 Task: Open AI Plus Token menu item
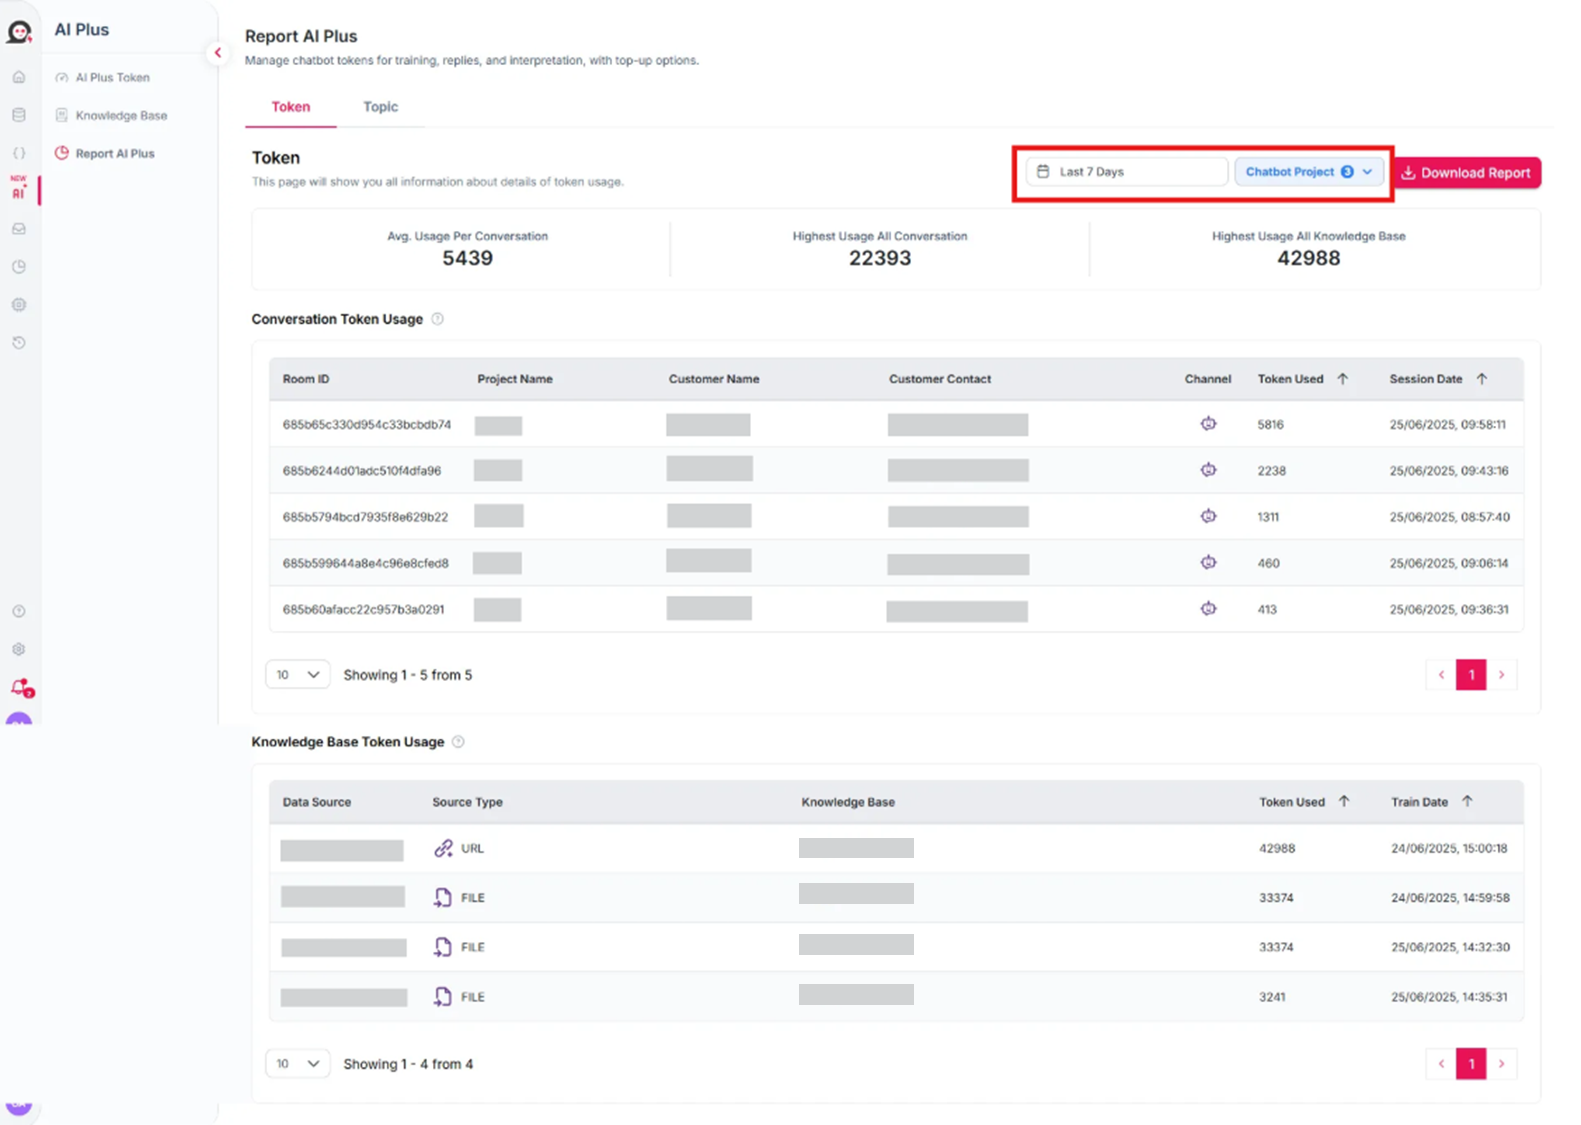(112, 78)
